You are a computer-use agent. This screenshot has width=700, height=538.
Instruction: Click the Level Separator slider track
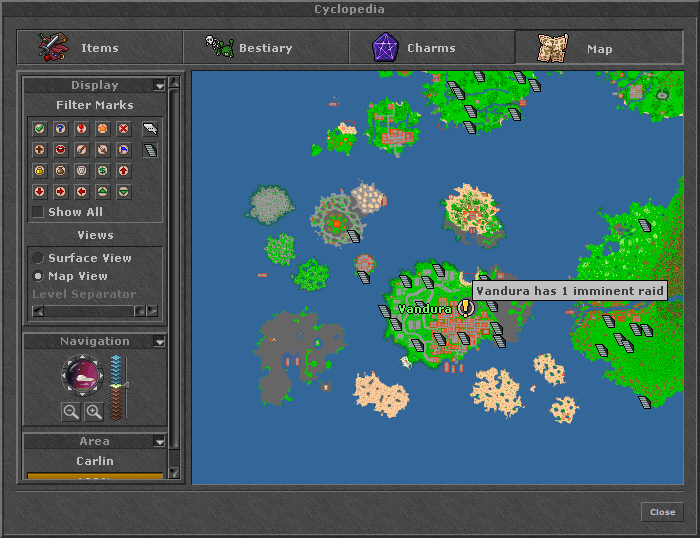[89, 311]
